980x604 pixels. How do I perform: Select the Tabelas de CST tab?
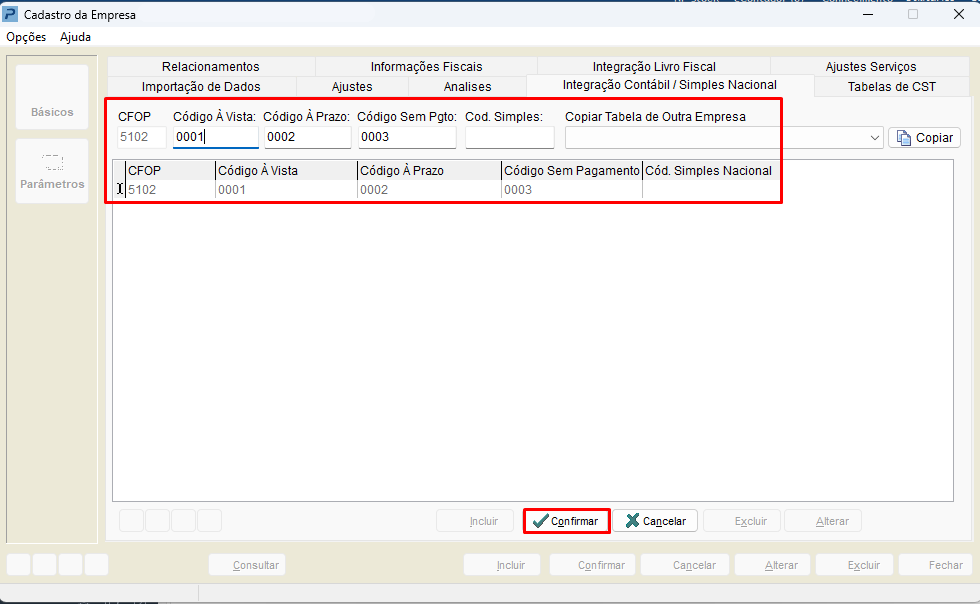click(891, 87)
